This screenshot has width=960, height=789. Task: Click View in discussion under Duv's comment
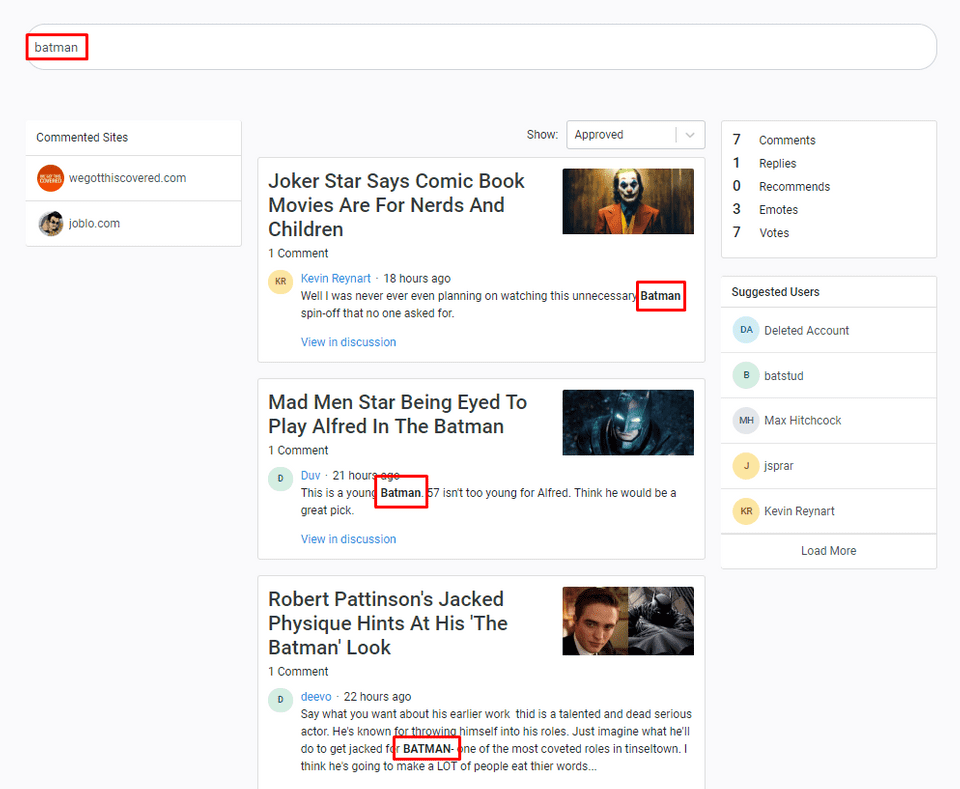point(348,539)
